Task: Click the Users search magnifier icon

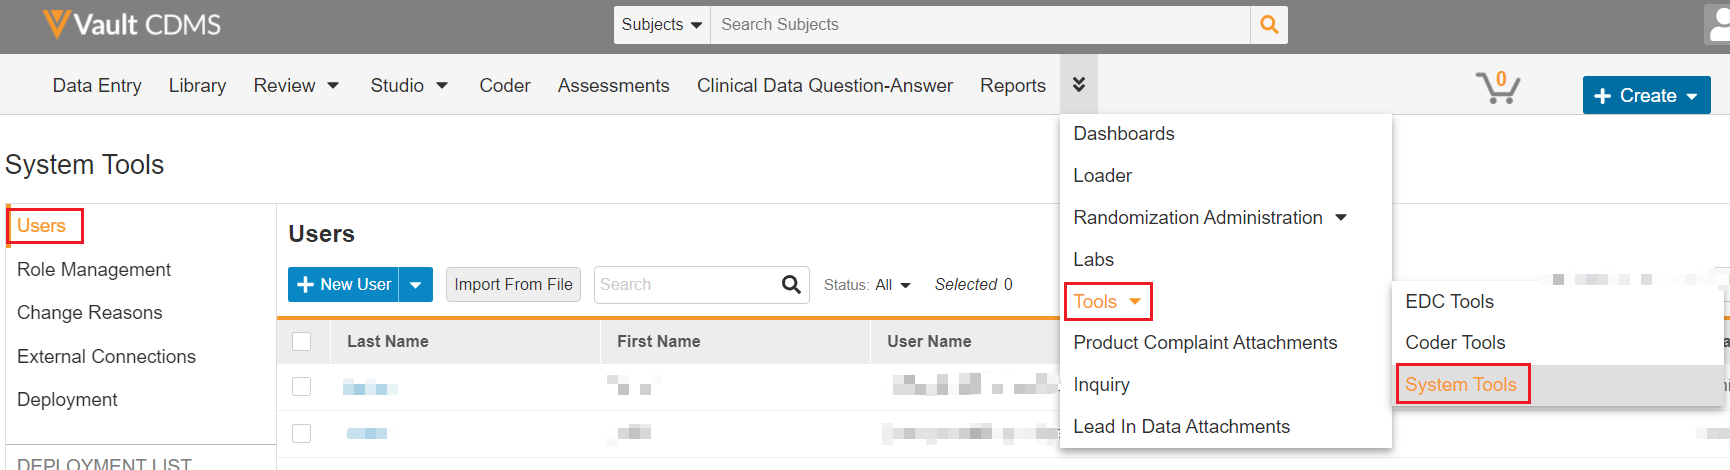Action: pyautogui.click(x=790, y=285)
